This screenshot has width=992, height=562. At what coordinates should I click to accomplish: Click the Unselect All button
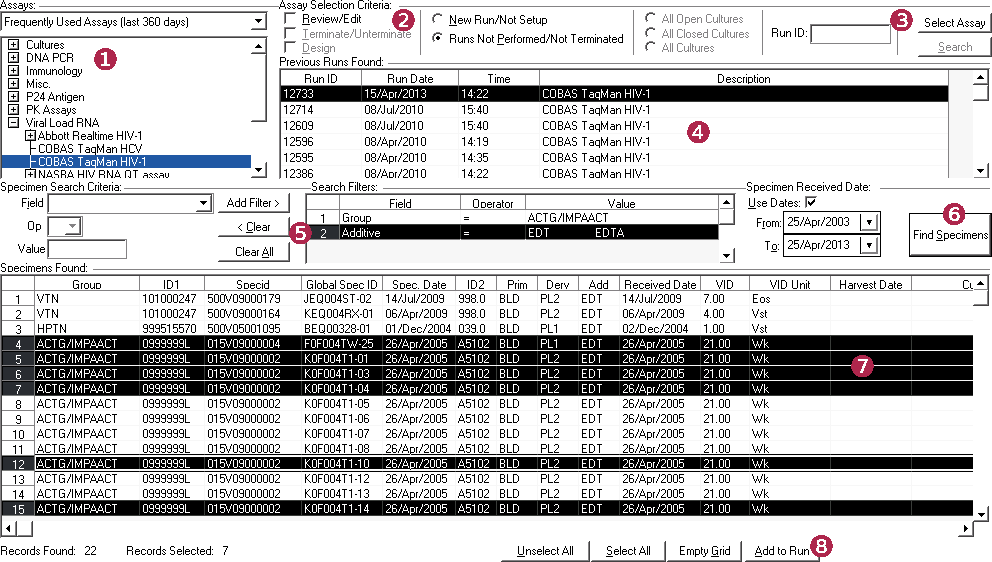tap(545, 551)
